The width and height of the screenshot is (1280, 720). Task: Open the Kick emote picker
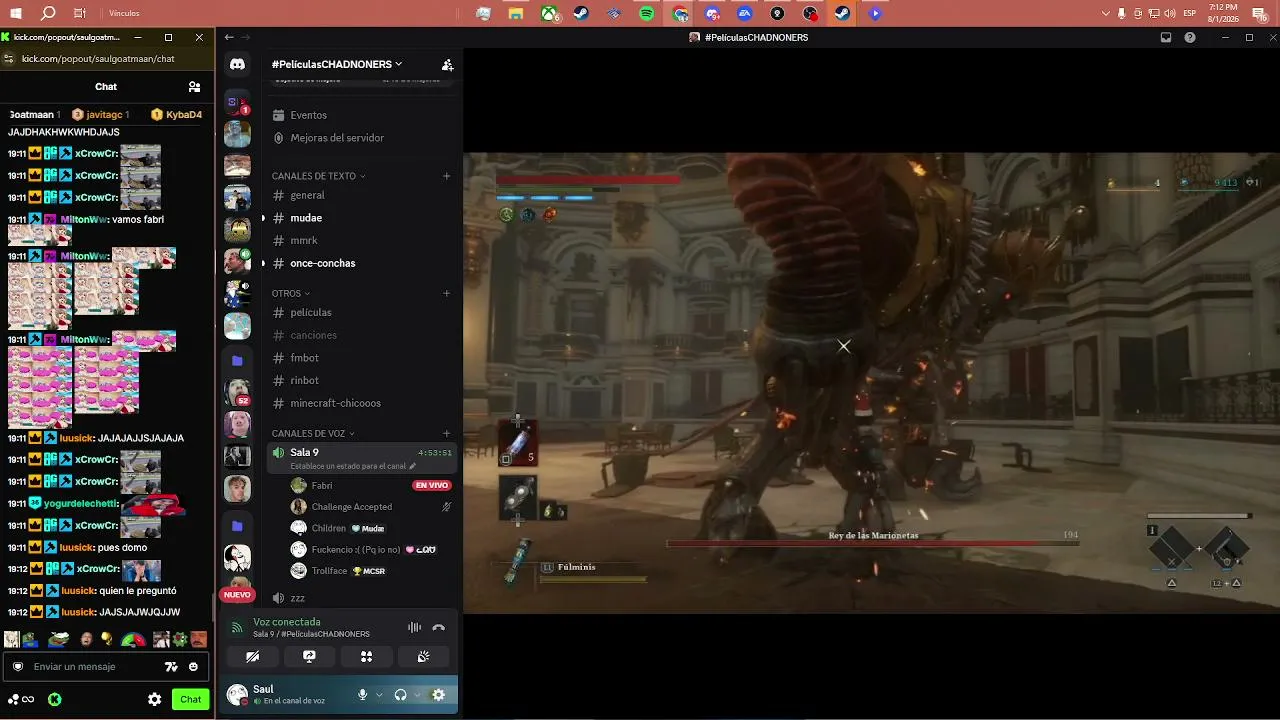click(x=193, y=667)
